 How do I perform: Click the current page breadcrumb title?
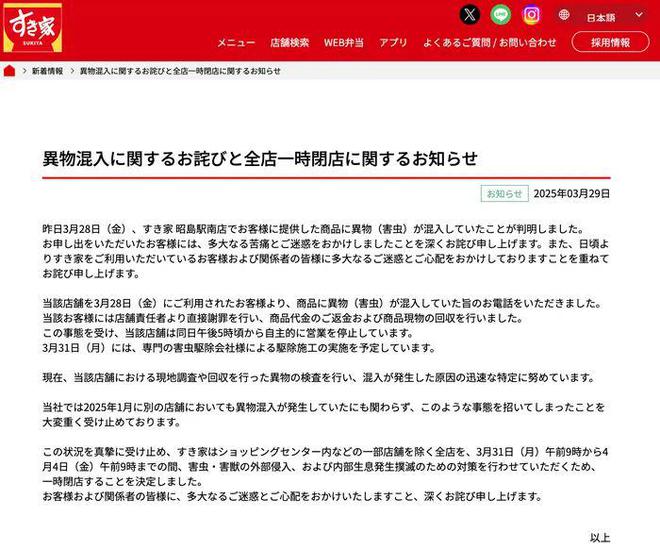pyautogui.click(x=180, y=71)
